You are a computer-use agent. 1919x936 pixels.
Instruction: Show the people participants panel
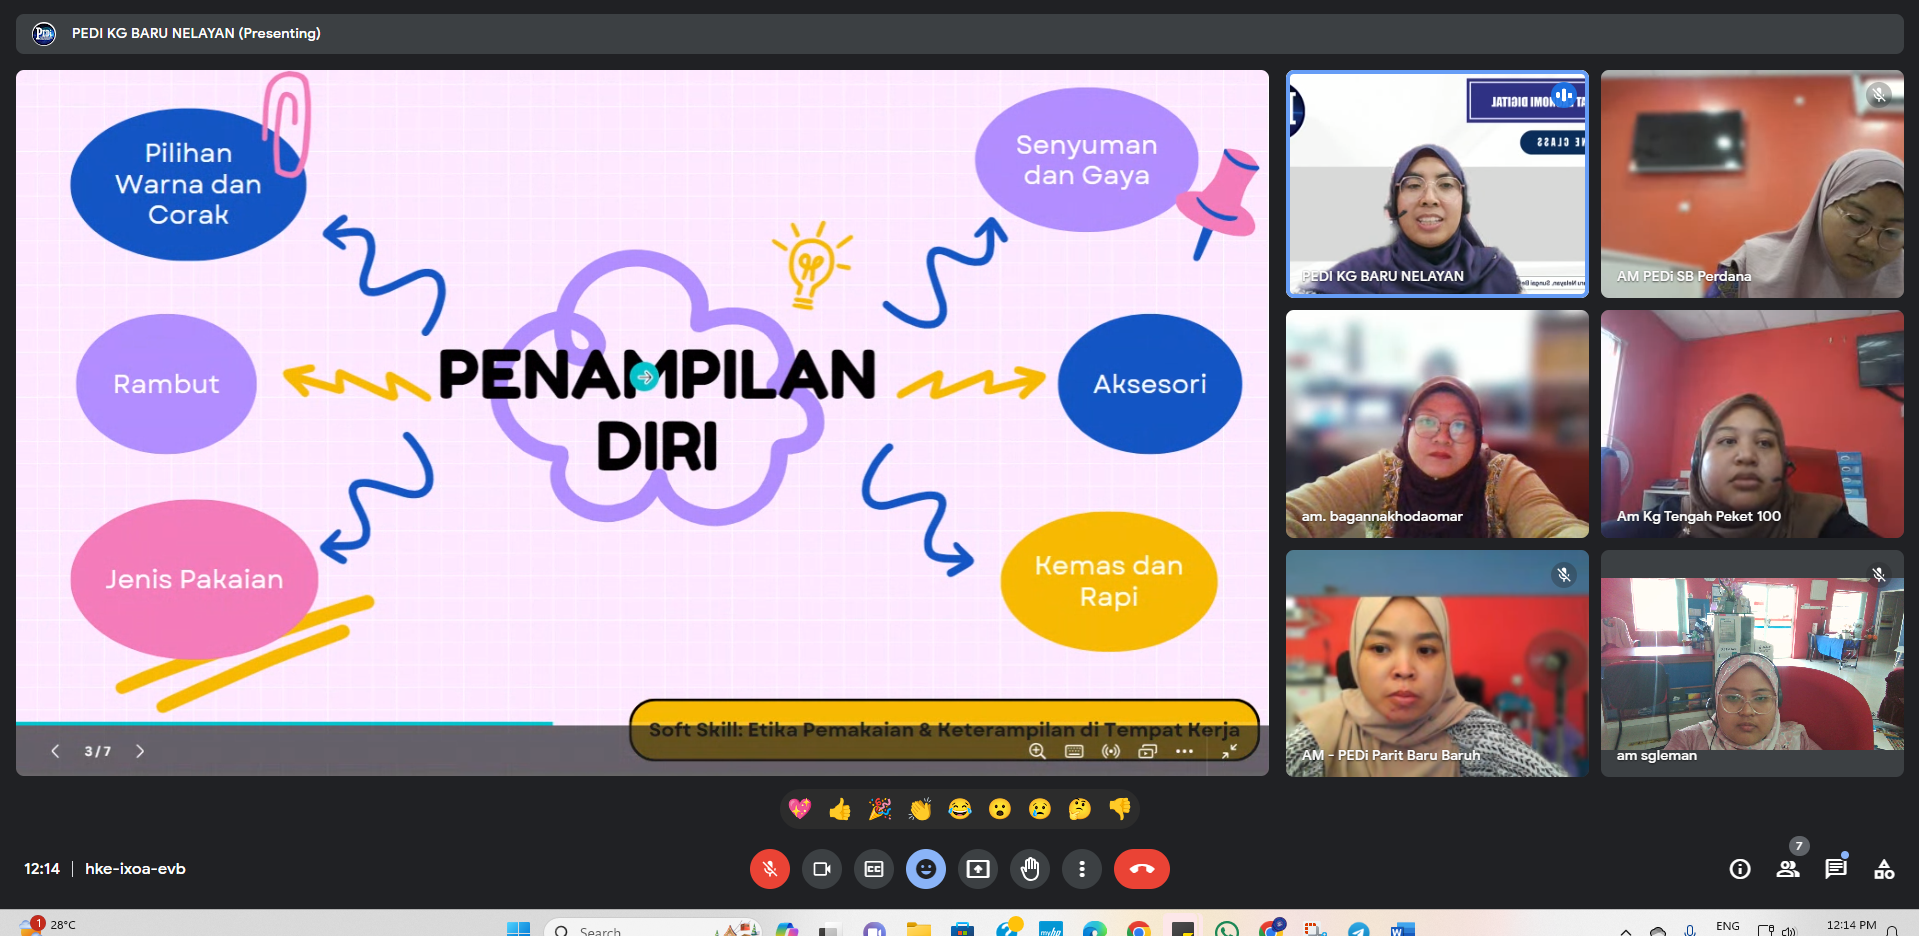[1788, 869]
